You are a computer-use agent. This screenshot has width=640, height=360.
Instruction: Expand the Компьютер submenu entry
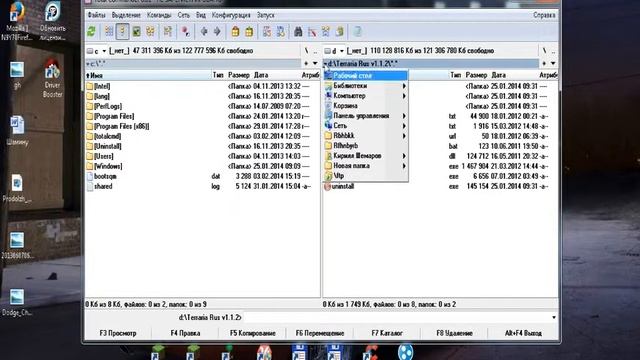[366, 96]
